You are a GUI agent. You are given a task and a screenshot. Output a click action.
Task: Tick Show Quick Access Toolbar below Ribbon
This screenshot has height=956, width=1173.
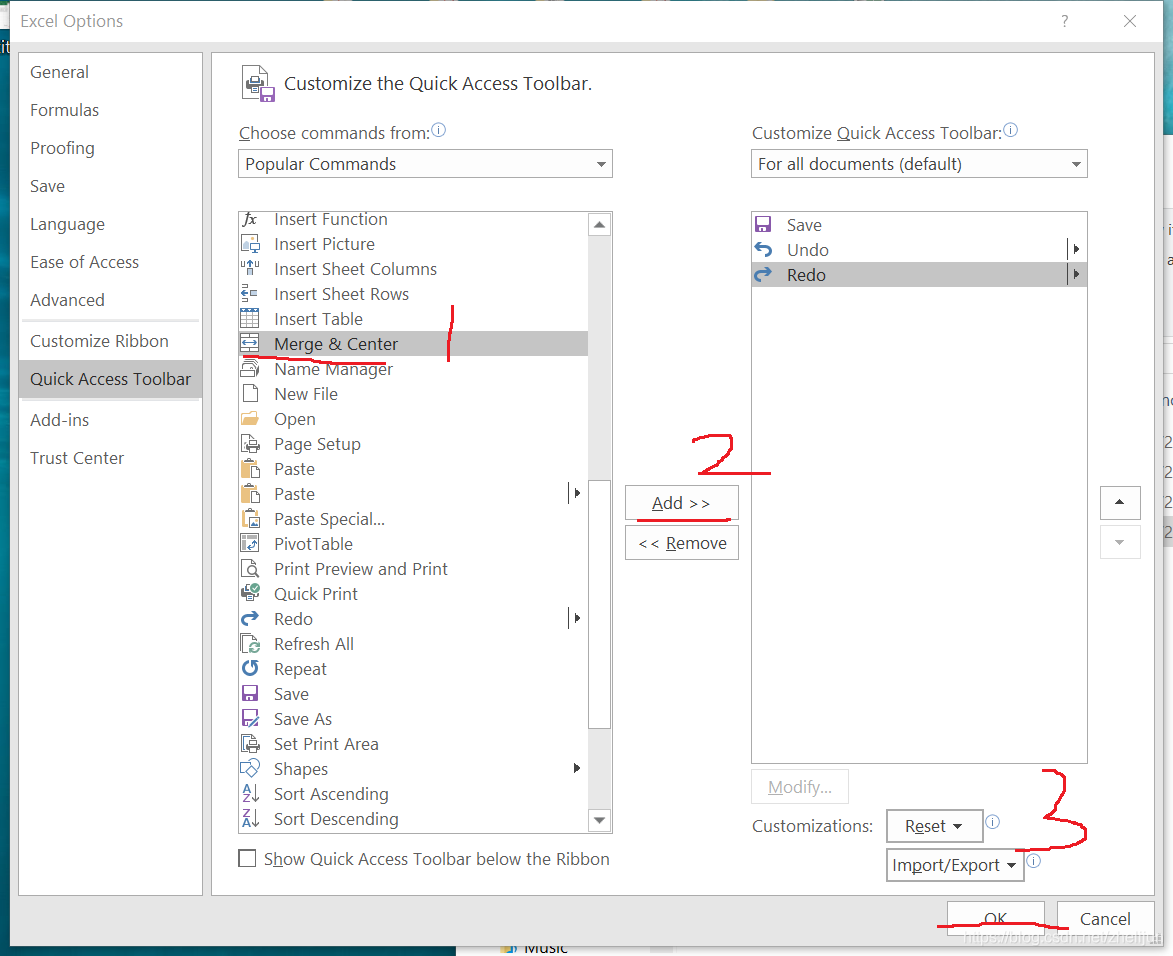tap(247, 858)
